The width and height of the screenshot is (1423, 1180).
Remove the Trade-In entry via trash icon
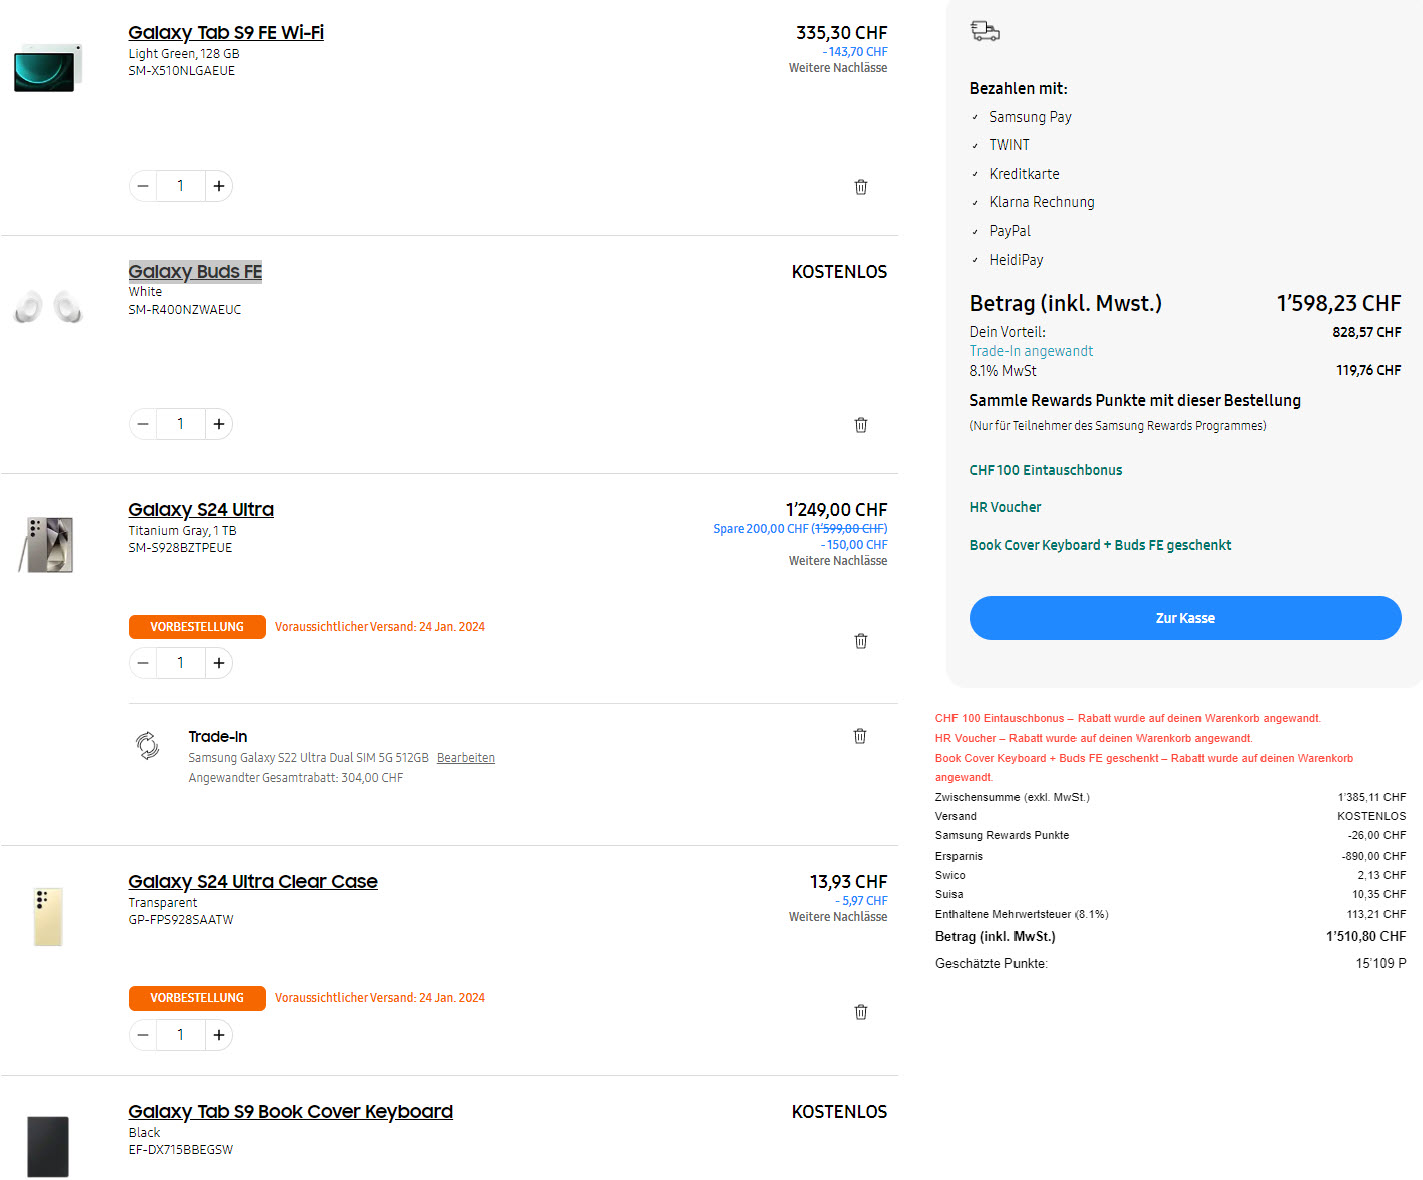(859, 736)
